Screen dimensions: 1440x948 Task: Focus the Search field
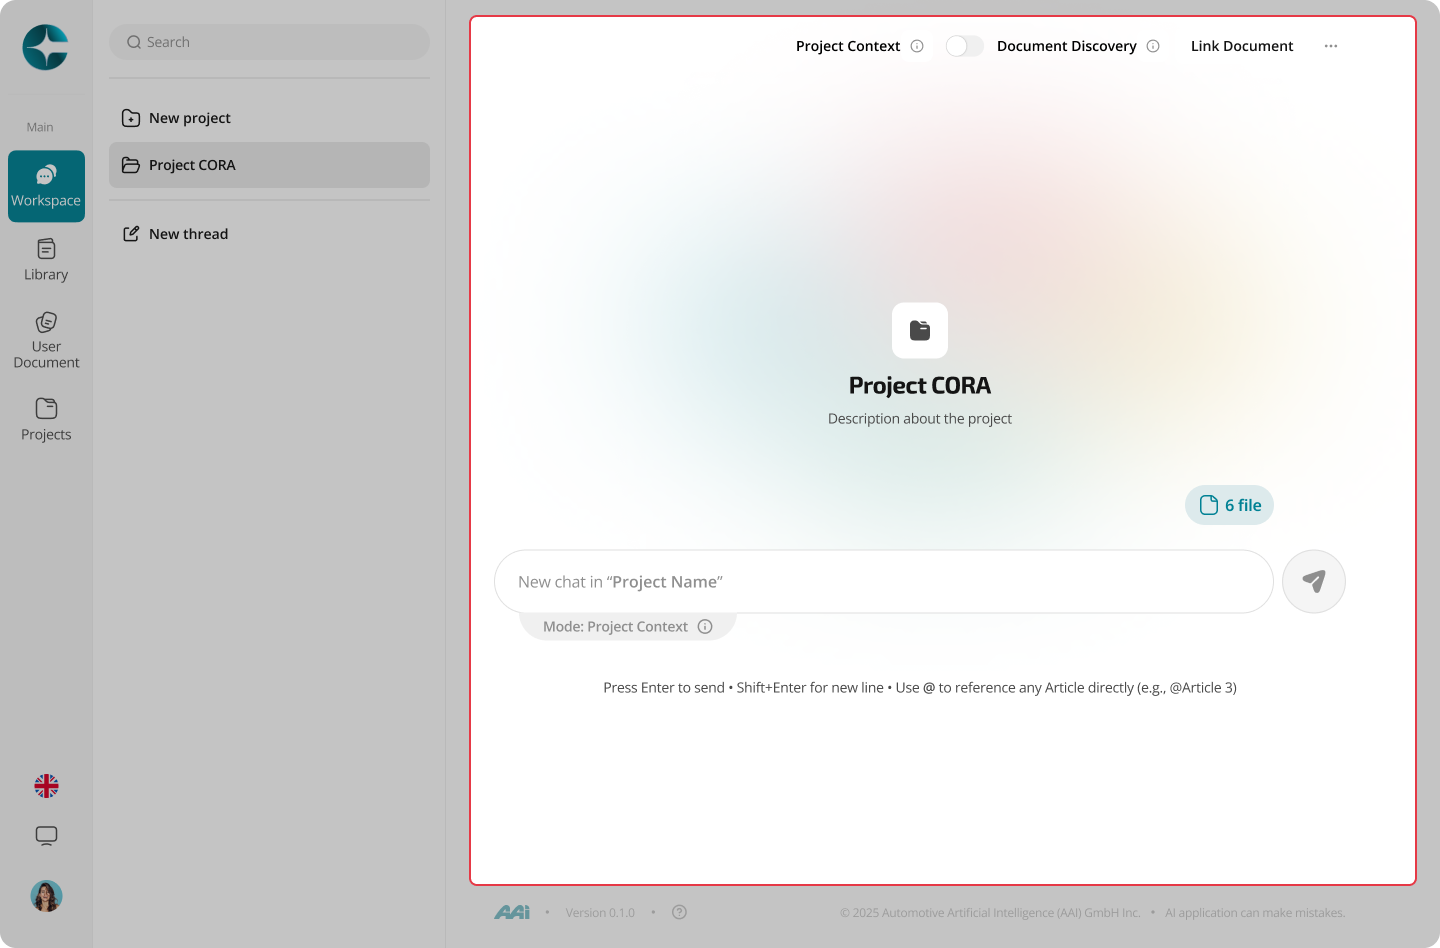269,42
